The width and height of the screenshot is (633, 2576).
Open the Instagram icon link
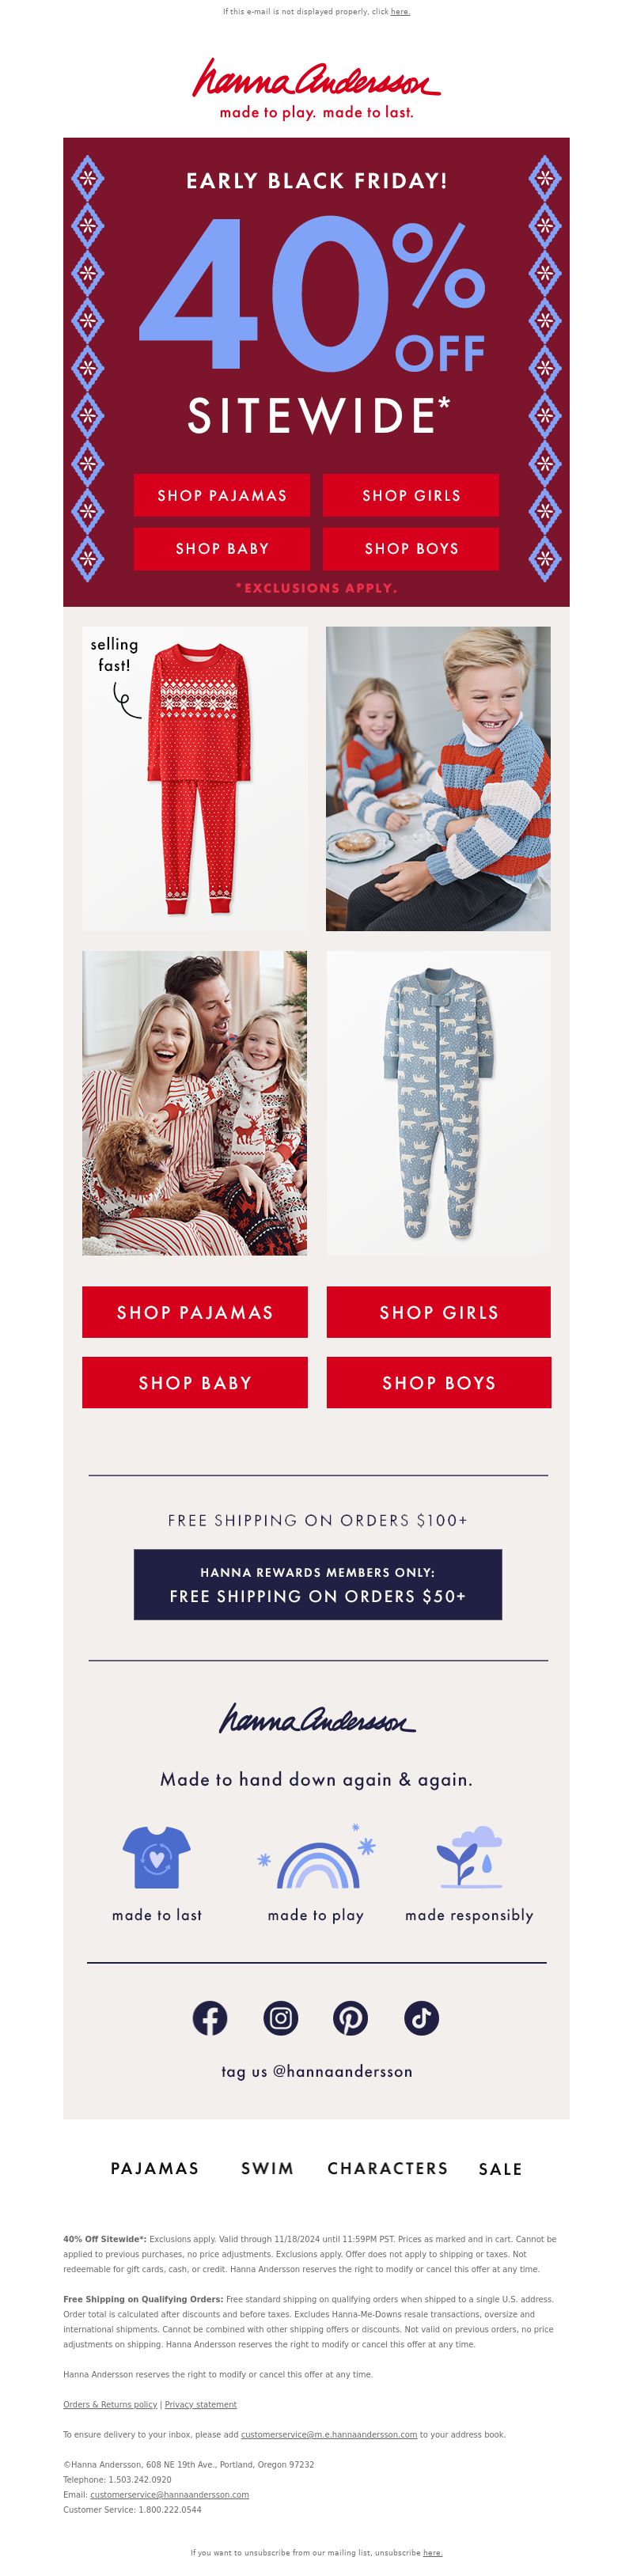tap(281, 2018)
